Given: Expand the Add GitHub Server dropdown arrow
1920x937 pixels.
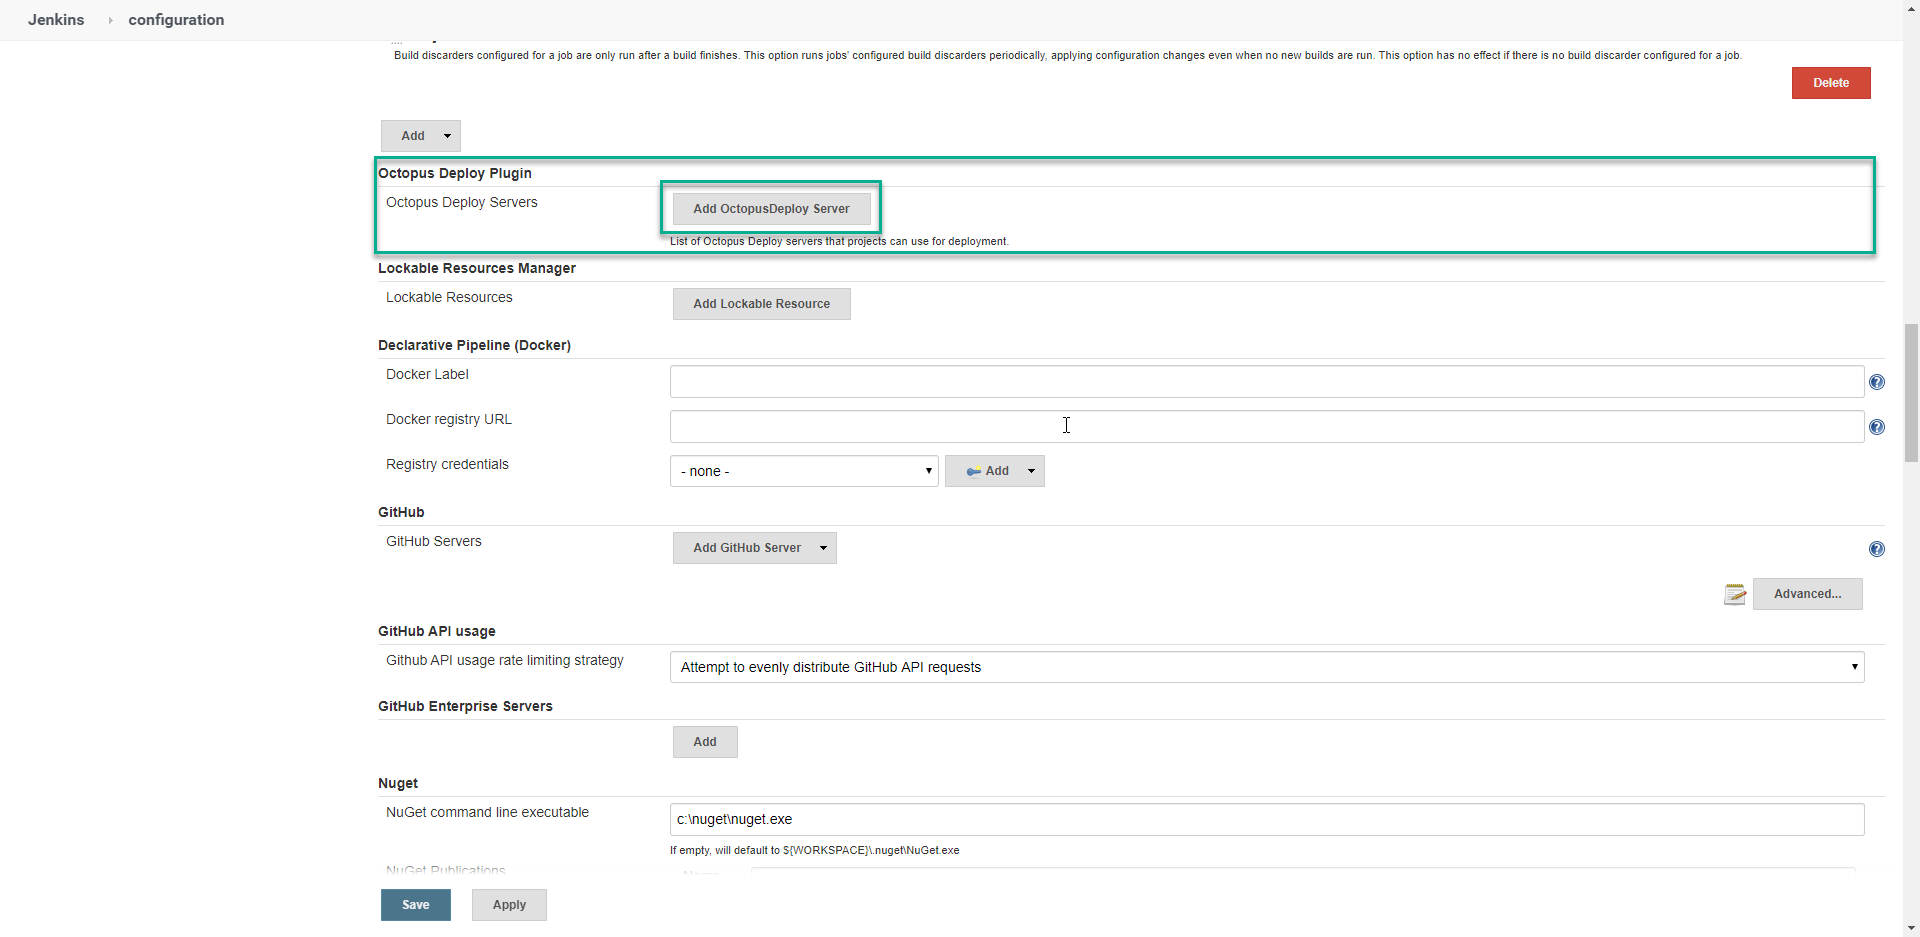Looking at the screenshot, I should 822,547.
